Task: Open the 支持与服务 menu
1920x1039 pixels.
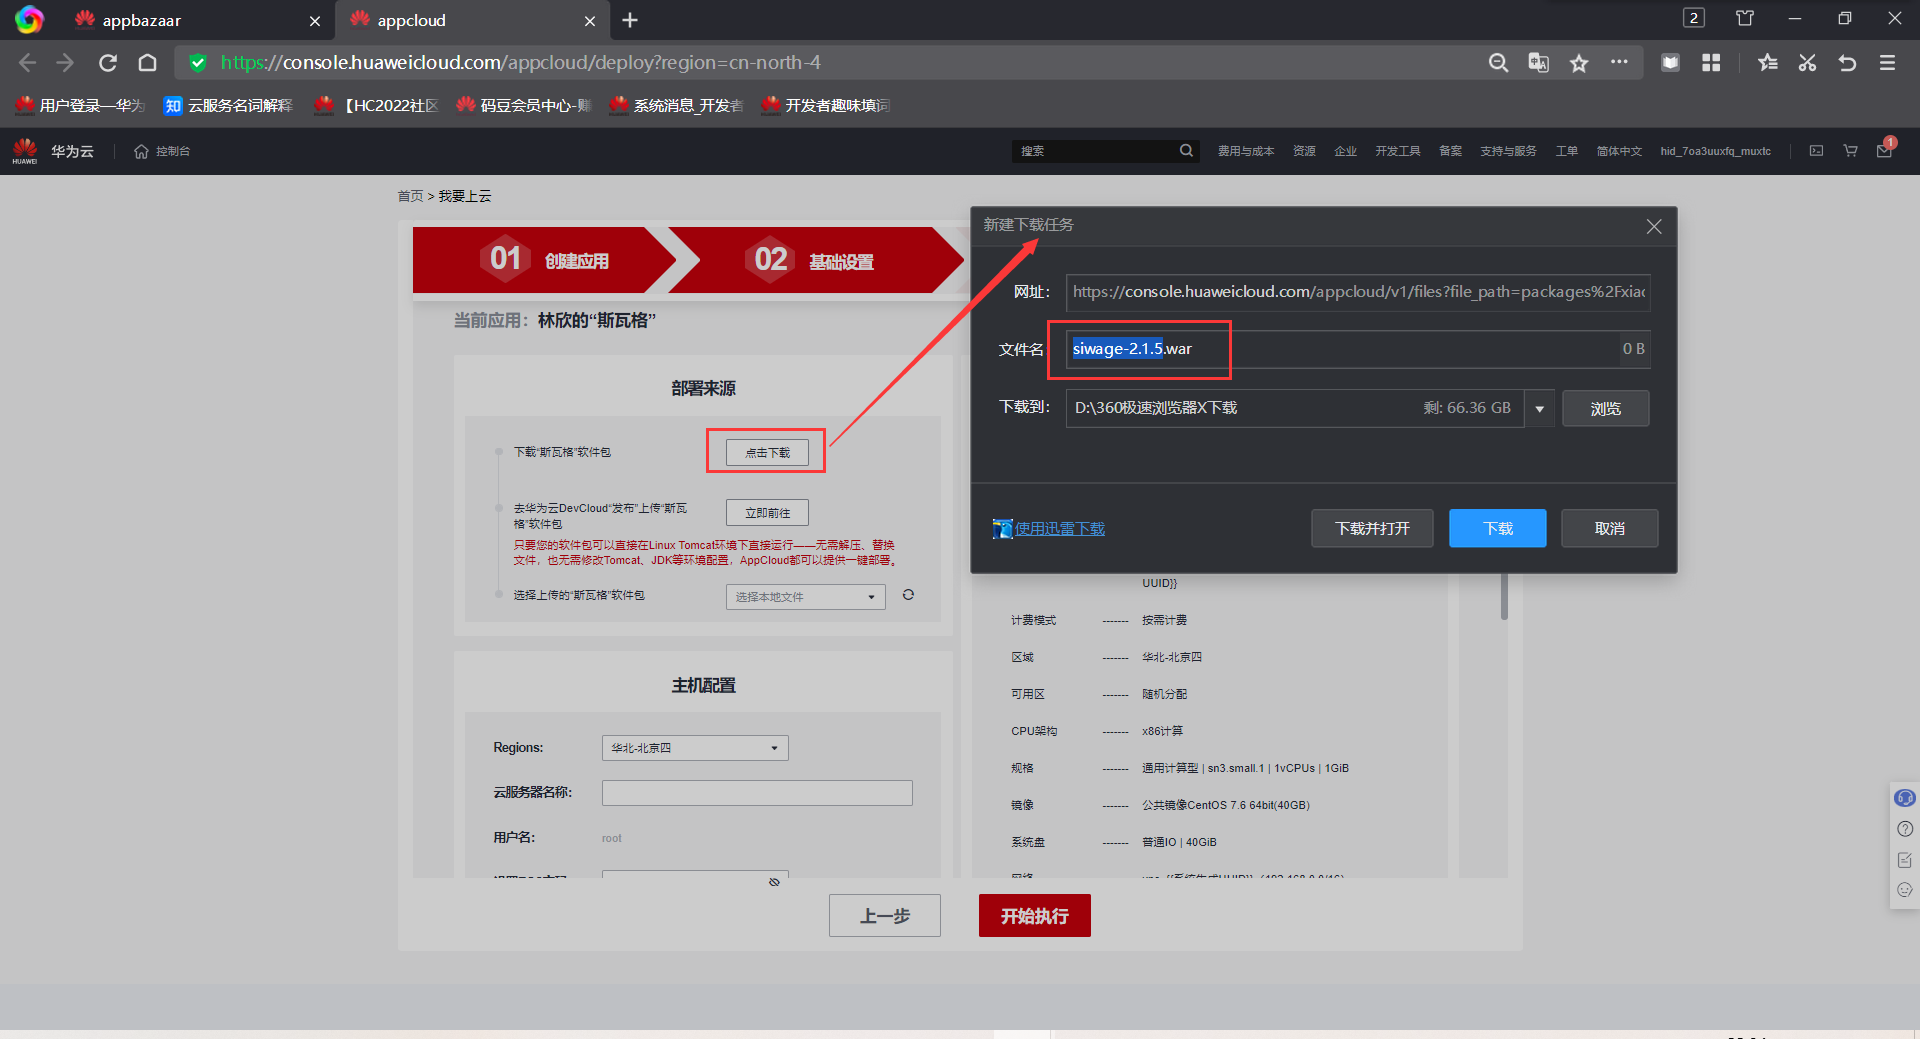Action: (x=1508, y=151)
